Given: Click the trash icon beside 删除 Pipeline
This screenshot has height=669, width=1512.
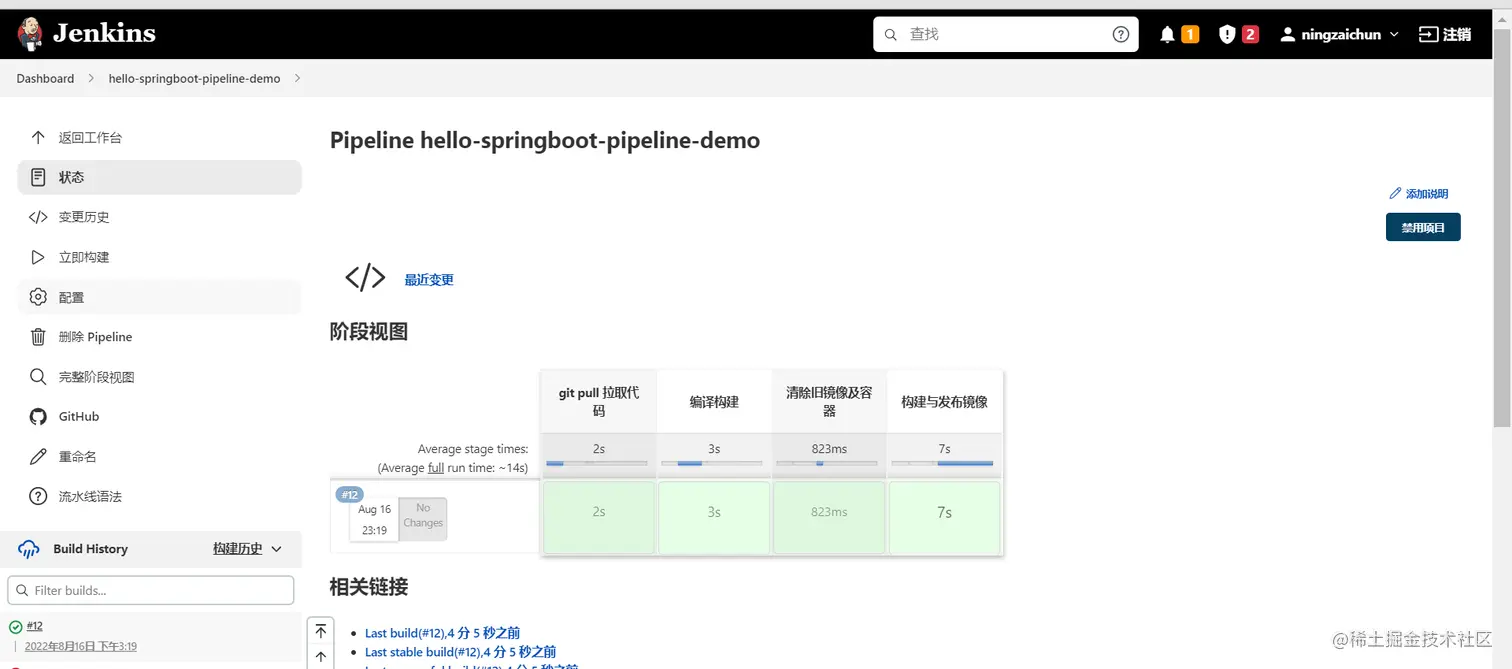Looking at the screenshot, I should pyautogui.click(x=38, y=337).
